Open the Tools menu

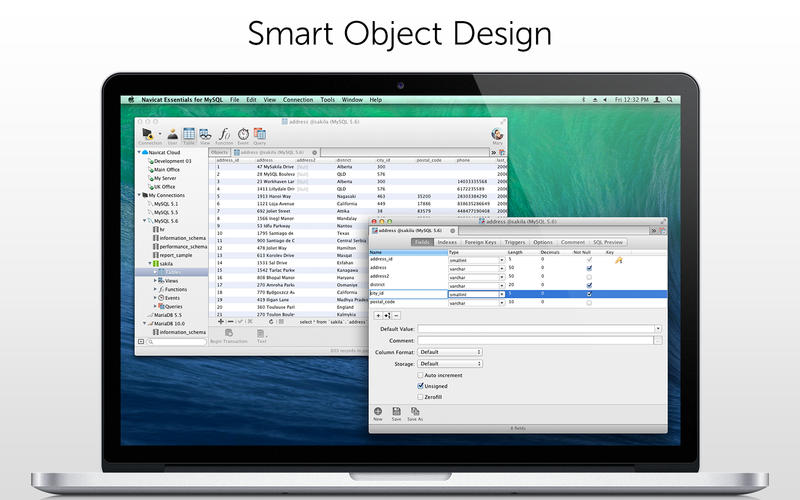tap(328, 100)
